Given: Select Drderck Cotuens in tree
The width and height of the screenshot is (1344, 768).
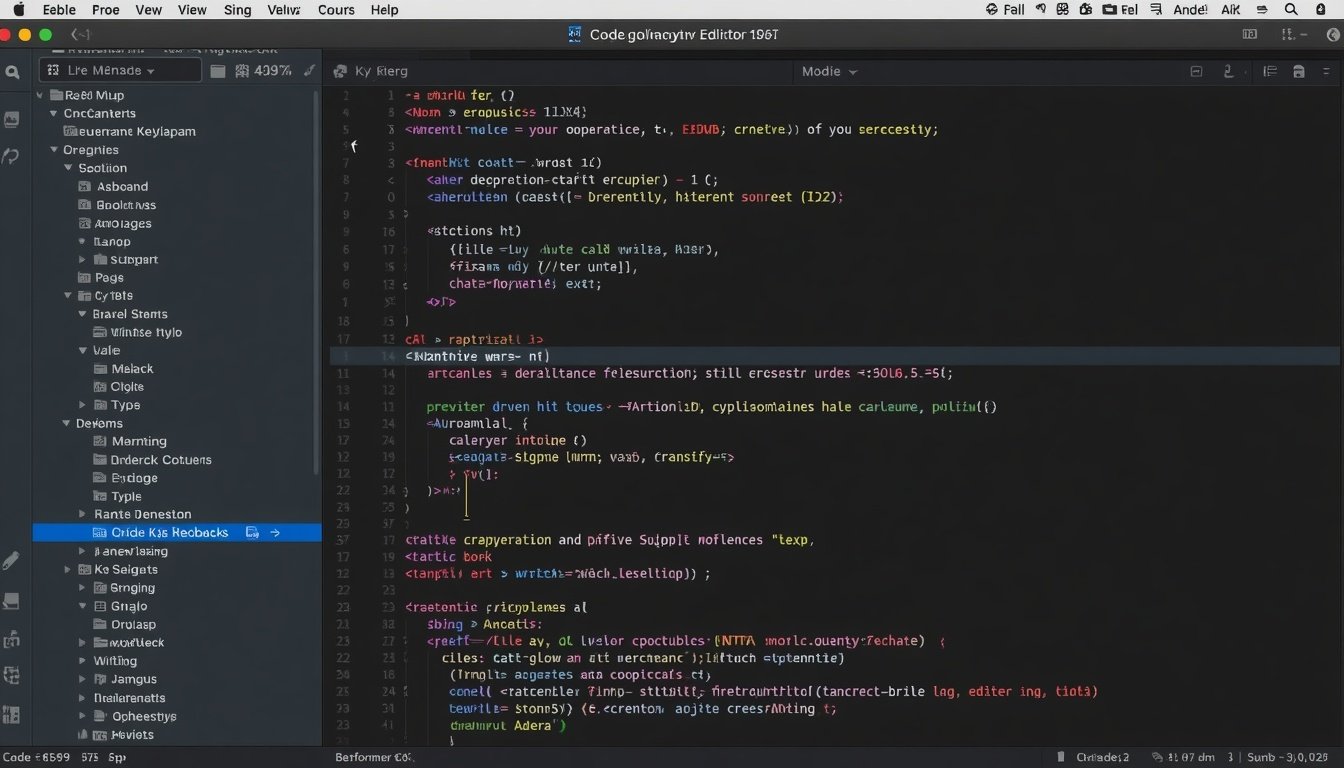Looking at the screenshot, I should (161, 460).
